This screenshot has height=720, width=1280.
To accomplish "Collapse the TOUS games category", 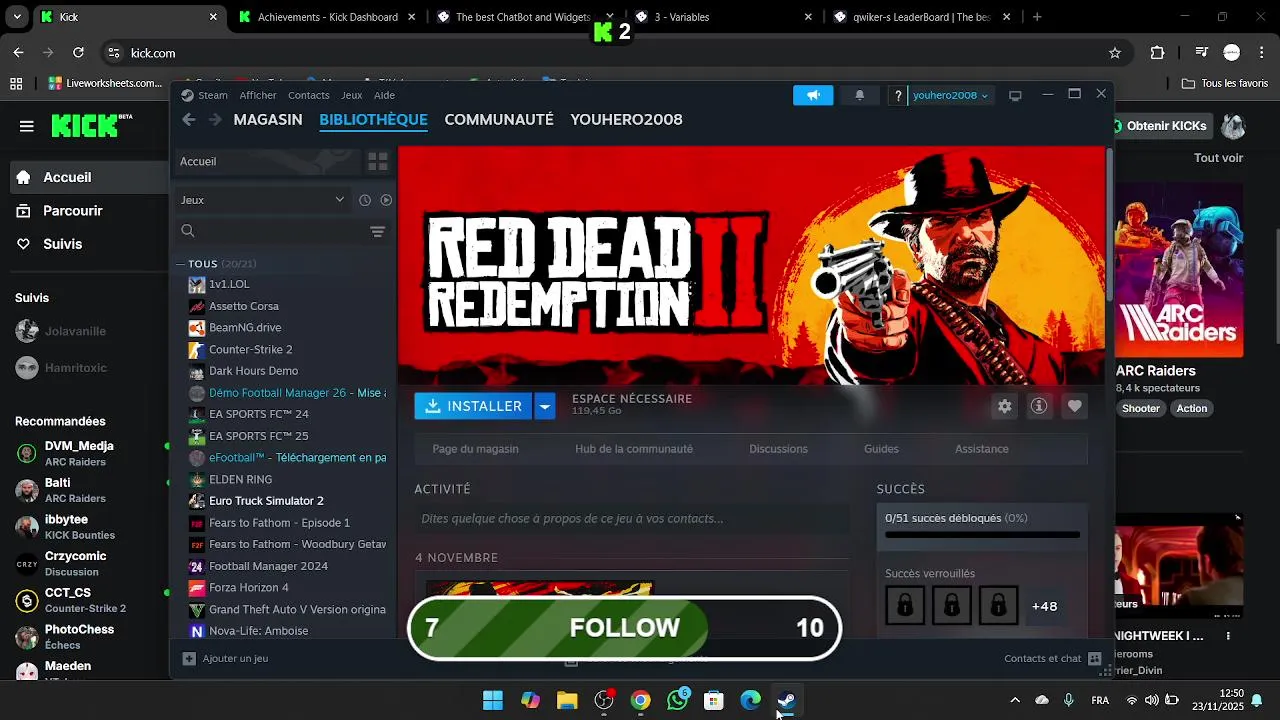I will point(181,264).
